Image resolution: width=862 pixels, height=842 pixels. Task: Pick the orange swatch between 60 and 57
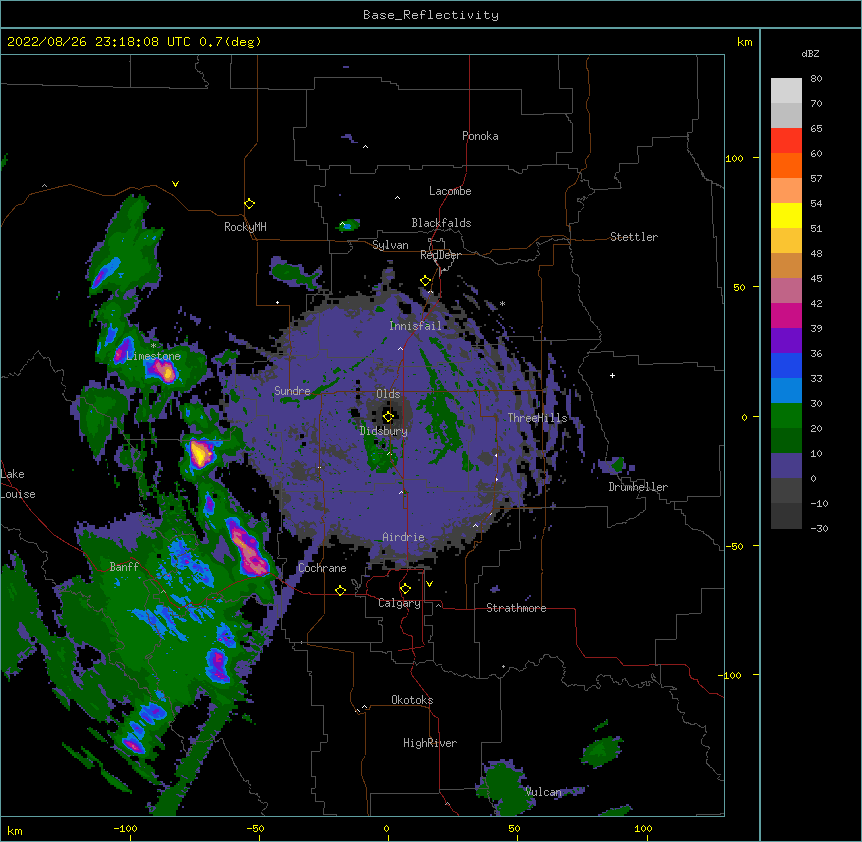pyautogui.click(x=786, y=165)
